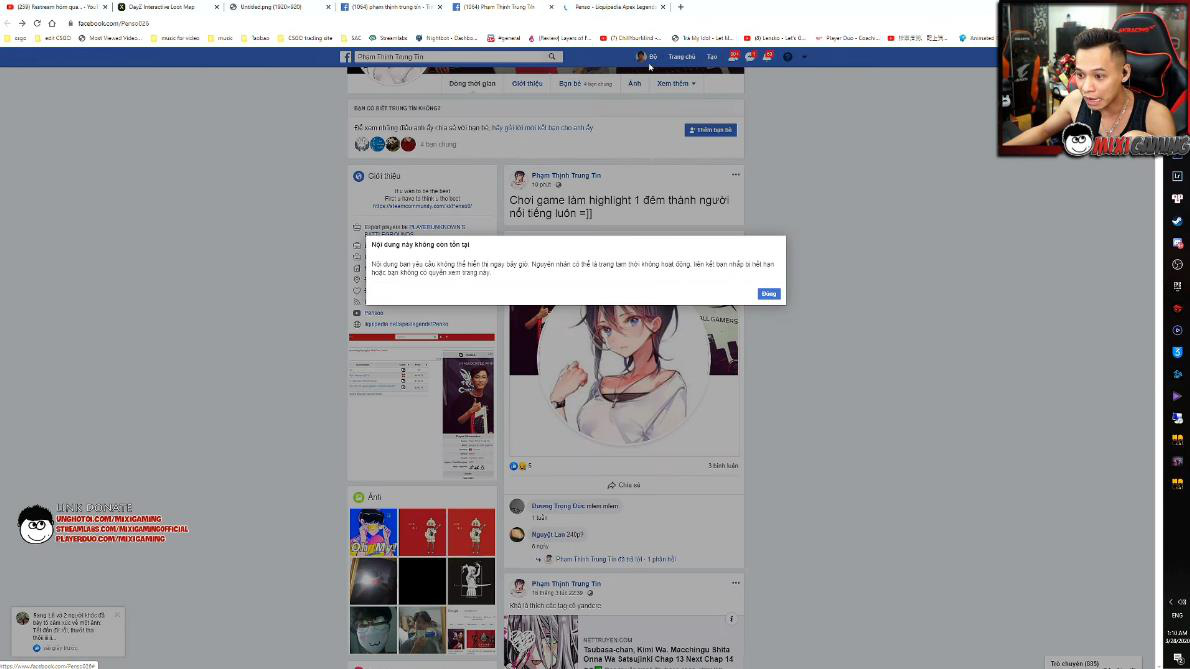
Task: Open new browser tab with plus icon
Action: (681, 7)
